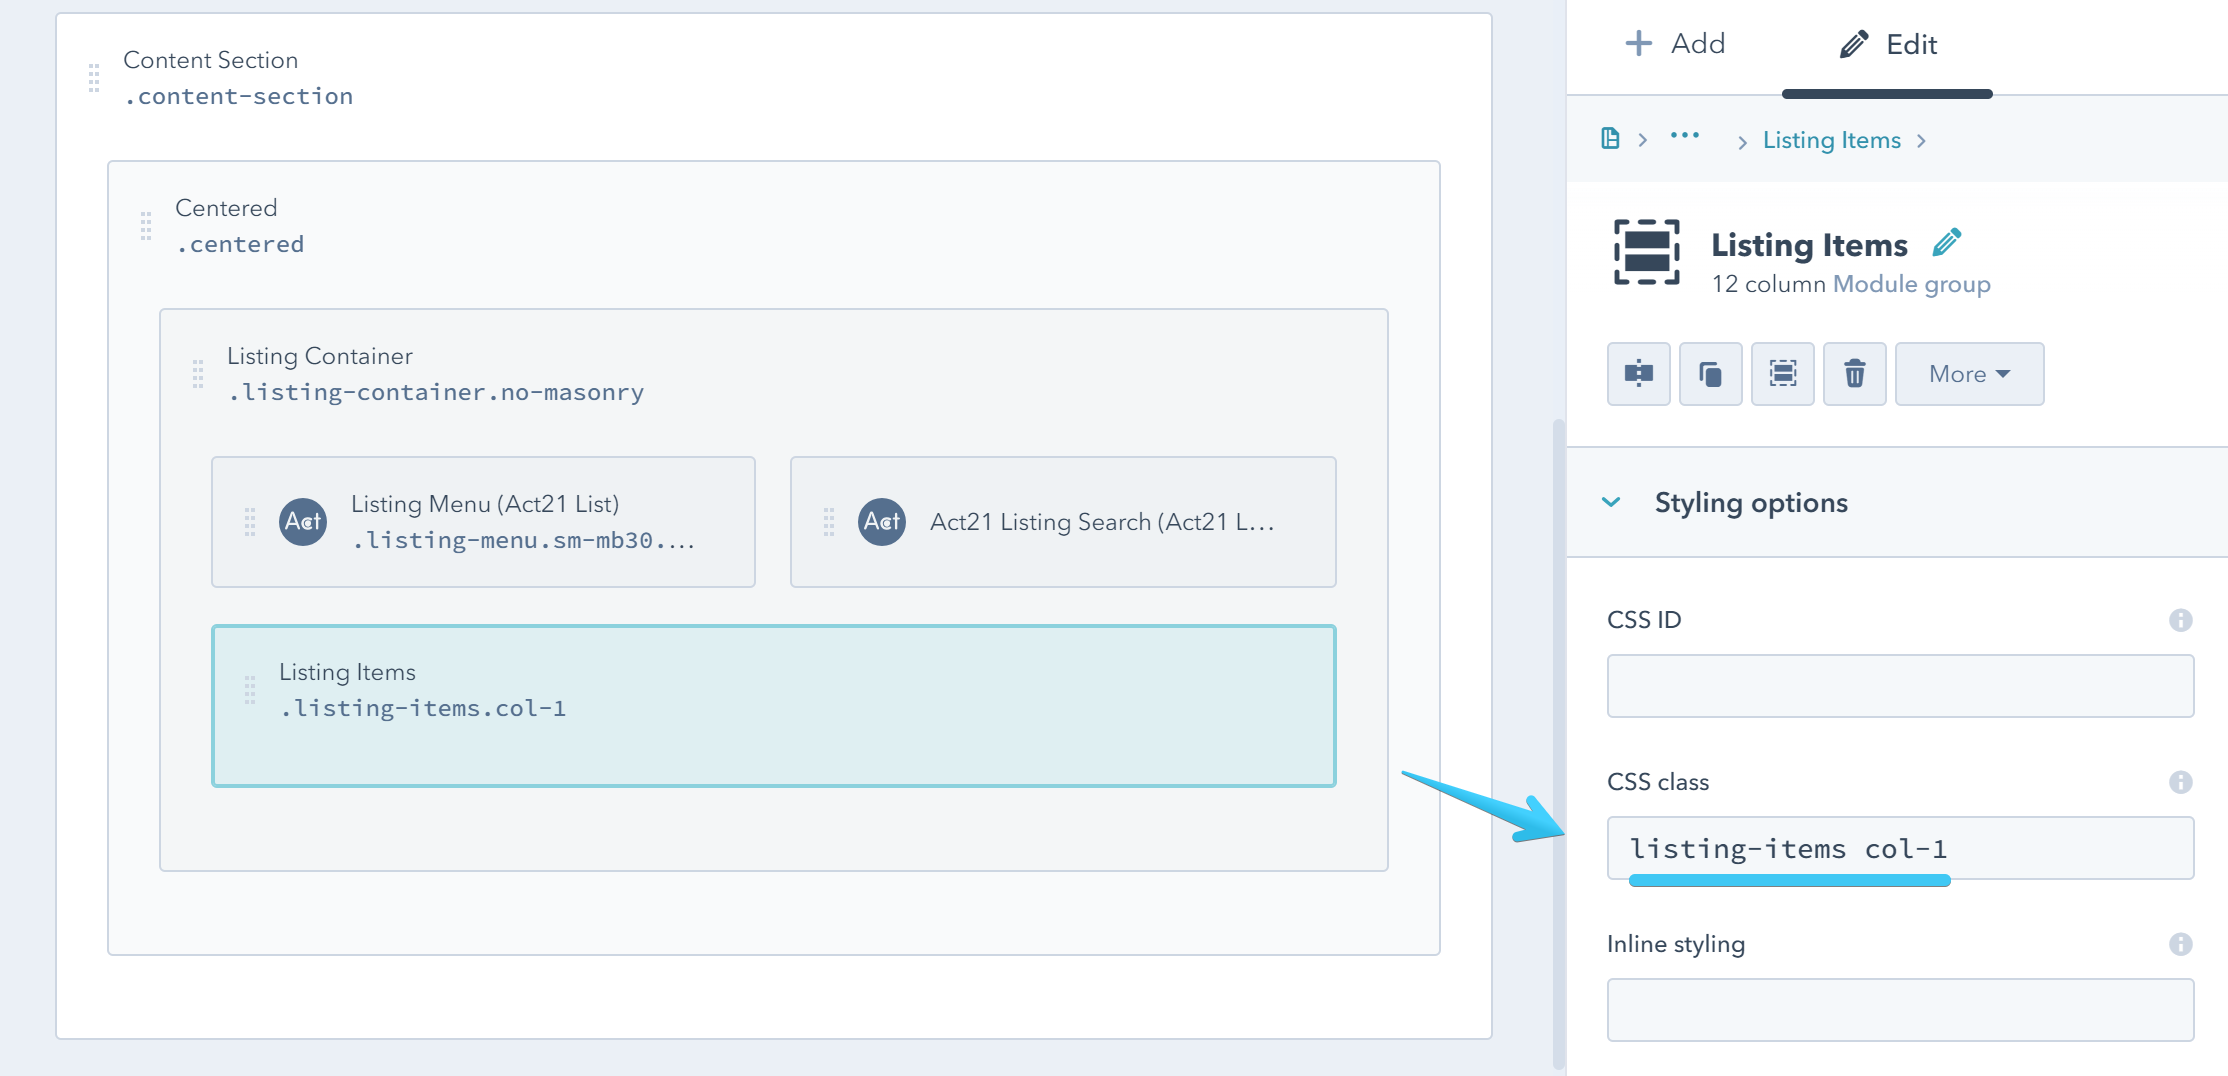Click into the CSS ID input field
This screenshot has width=2228, height=1076.
click(1900, 686)
